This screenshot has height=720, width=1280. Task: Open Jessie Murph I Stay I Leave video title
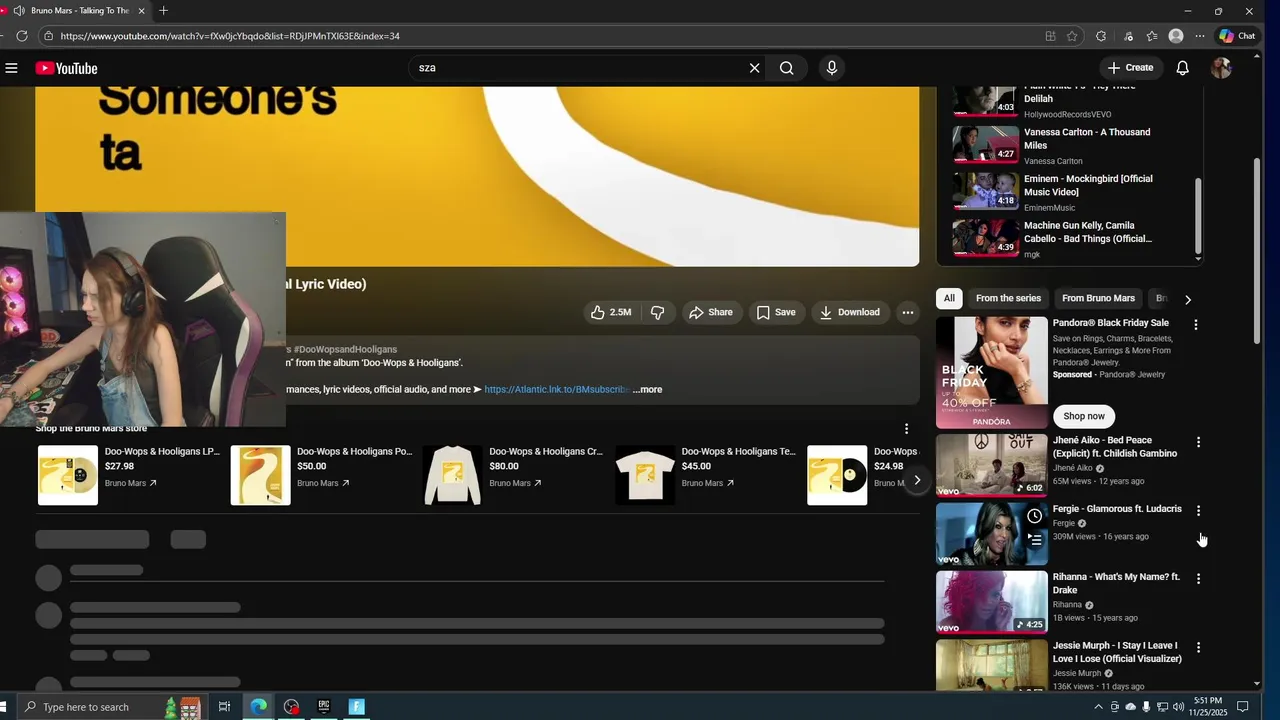1116,652
